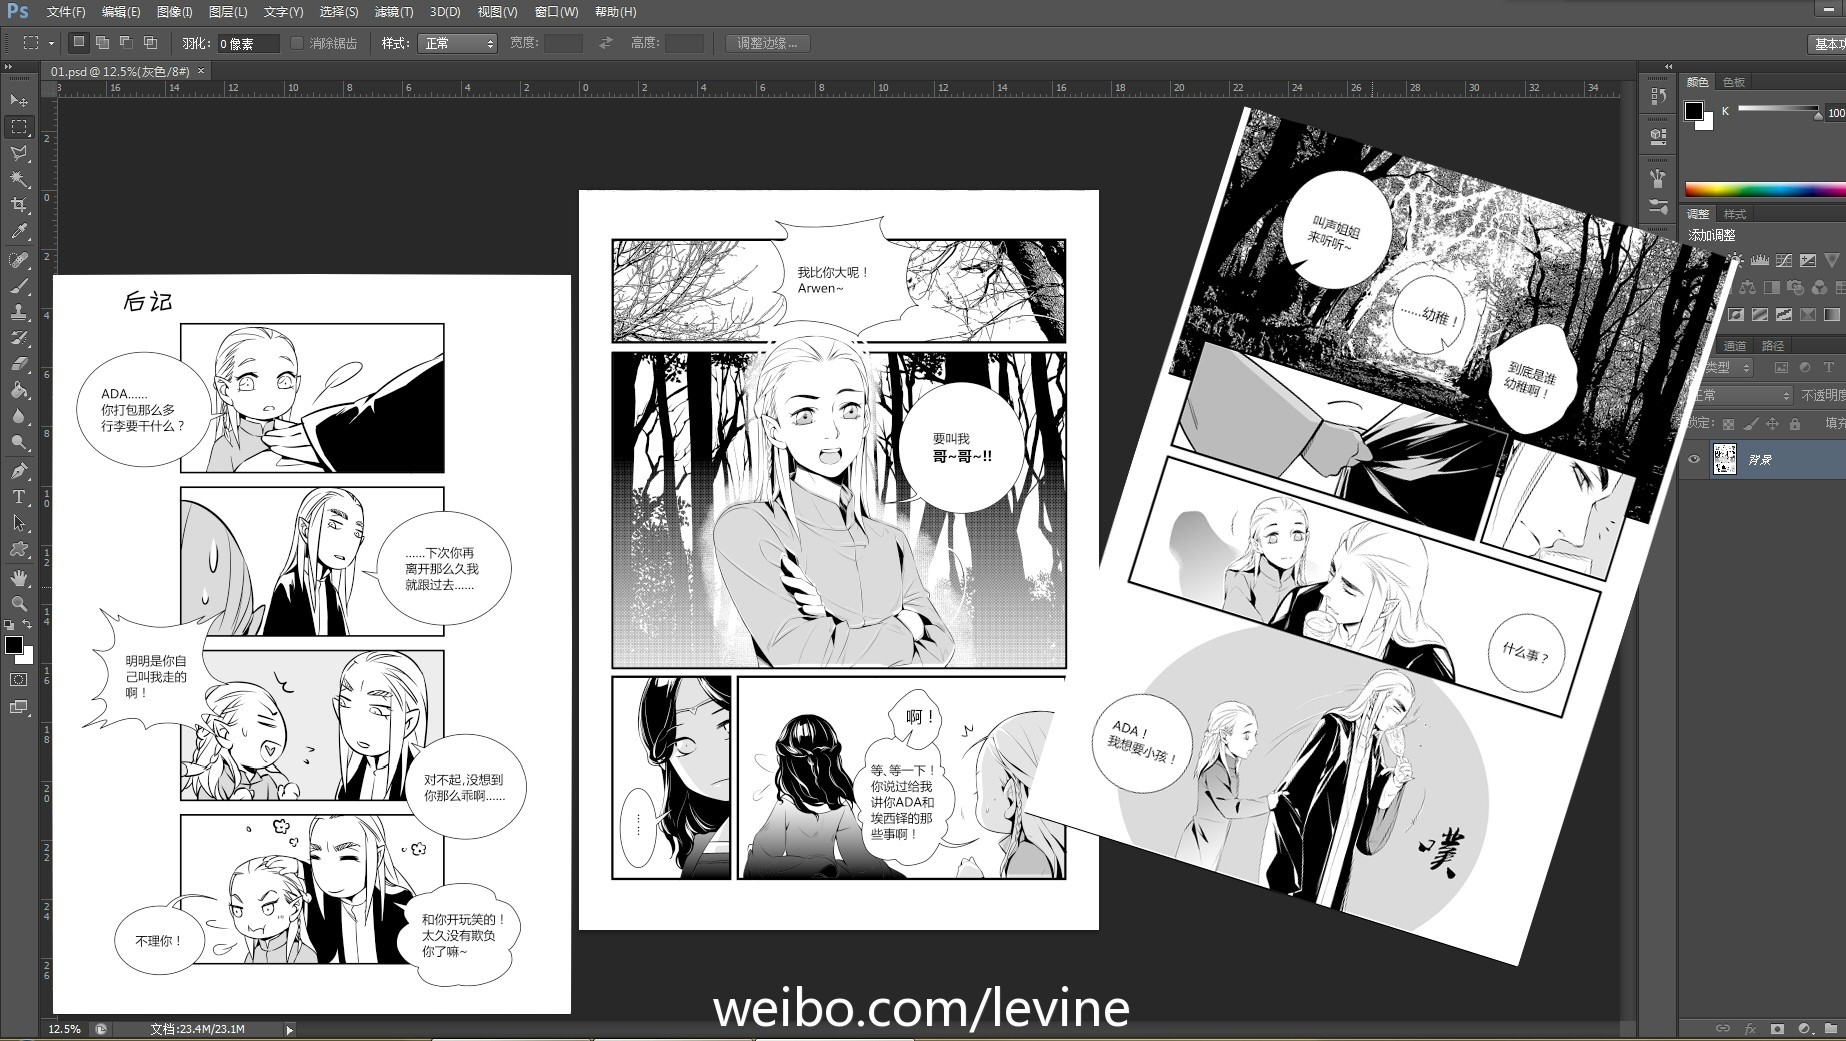This screenshot has width=1846, height=1041.
Task: Select the Crop tool
Action: [x=19, y=205]
